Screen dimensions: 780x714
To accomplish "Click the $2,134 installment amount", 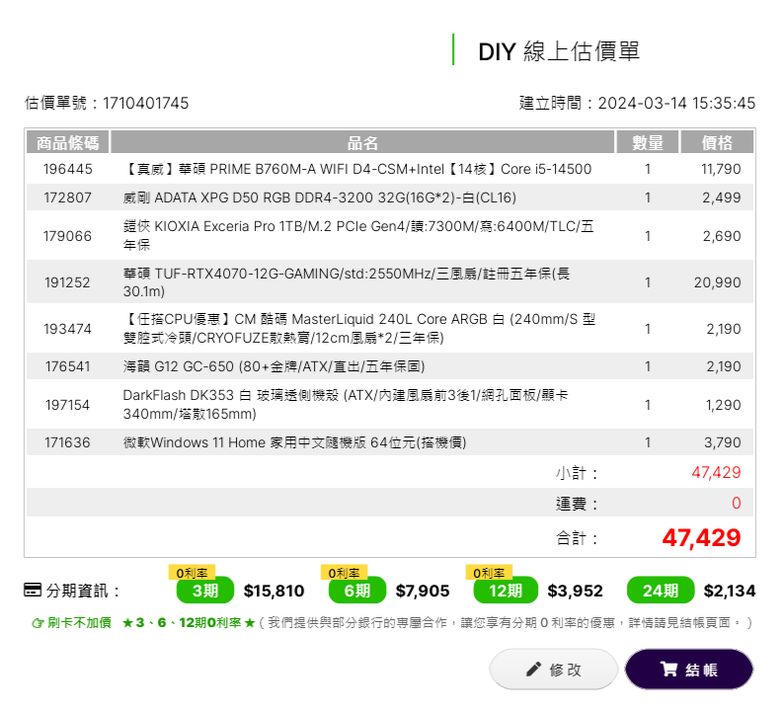I will point(730,591).
